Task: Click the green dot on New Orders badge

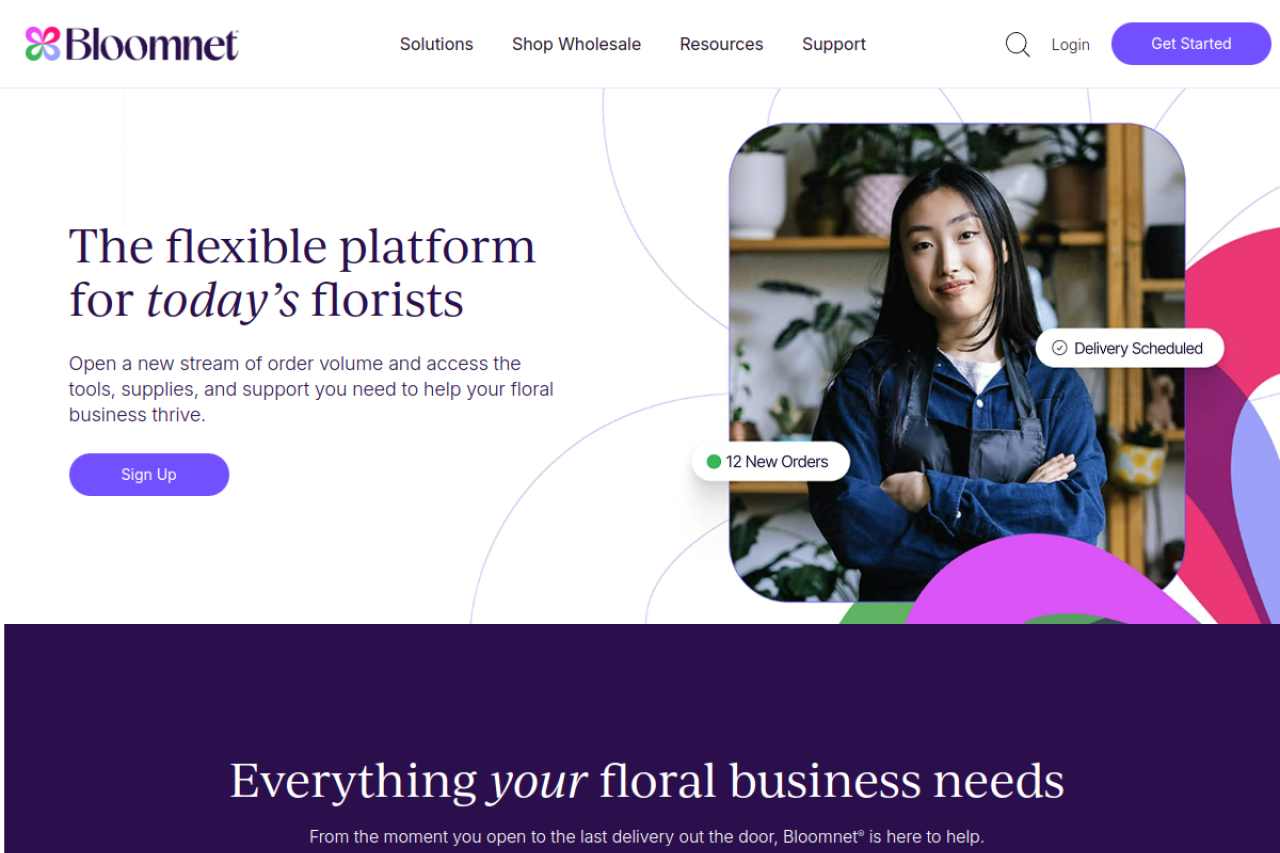Action: point(714,462)
